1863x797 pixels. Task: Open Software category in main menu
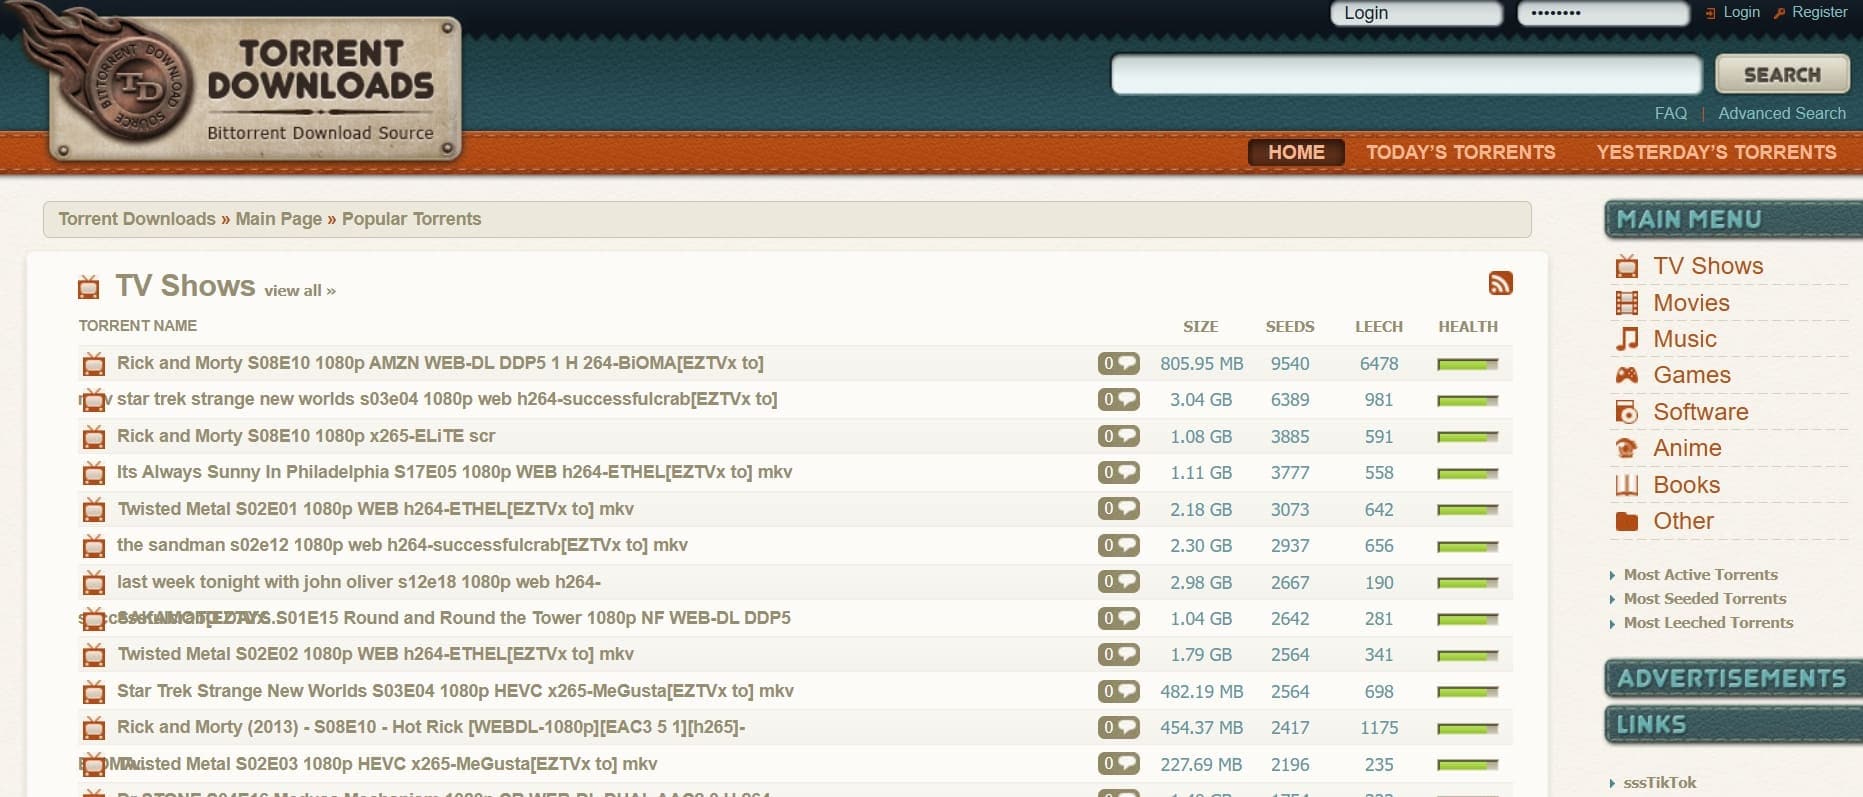pyautogui.click(x=1701, y=412)
